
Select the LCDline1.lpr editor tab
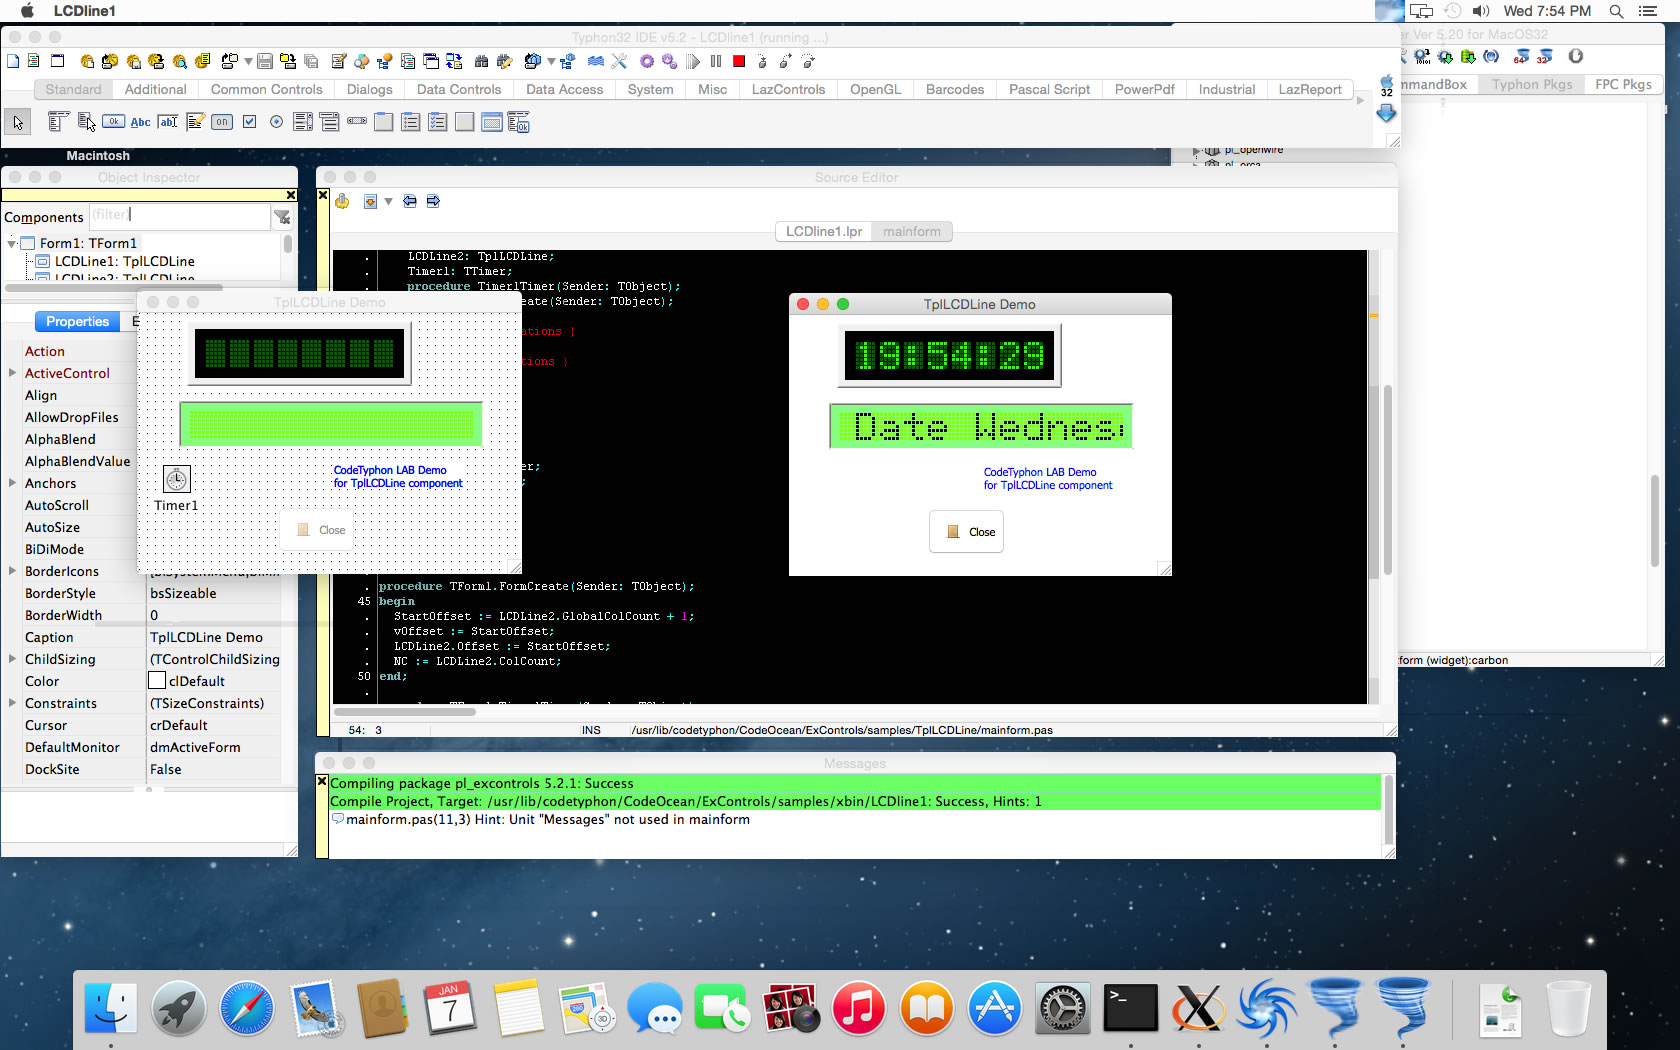click(x=823, y=231)
